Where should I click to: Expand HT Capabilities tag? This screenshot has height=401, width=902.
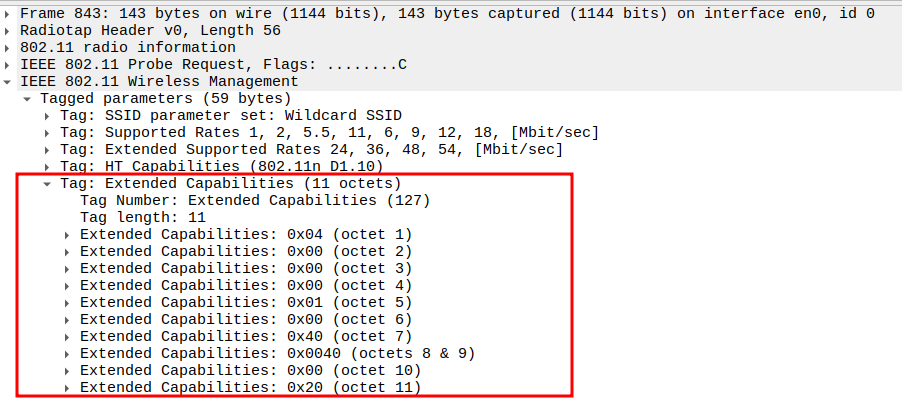coord(47,166)
